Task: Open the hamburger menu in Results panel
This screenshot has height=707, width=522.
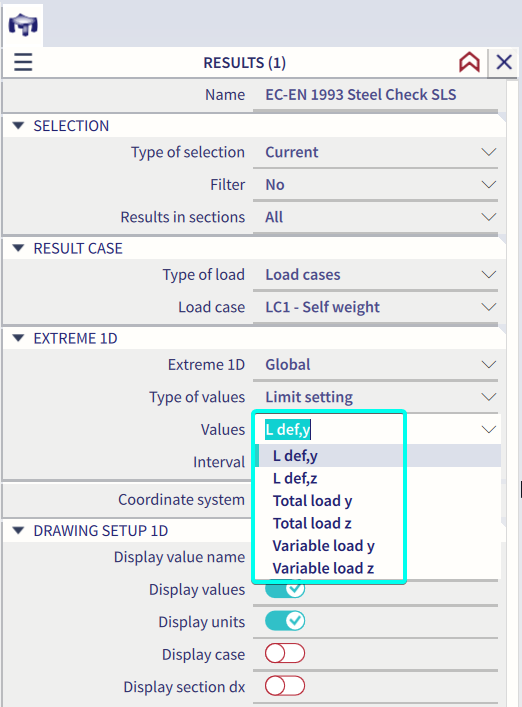Action: click(23, 62)
